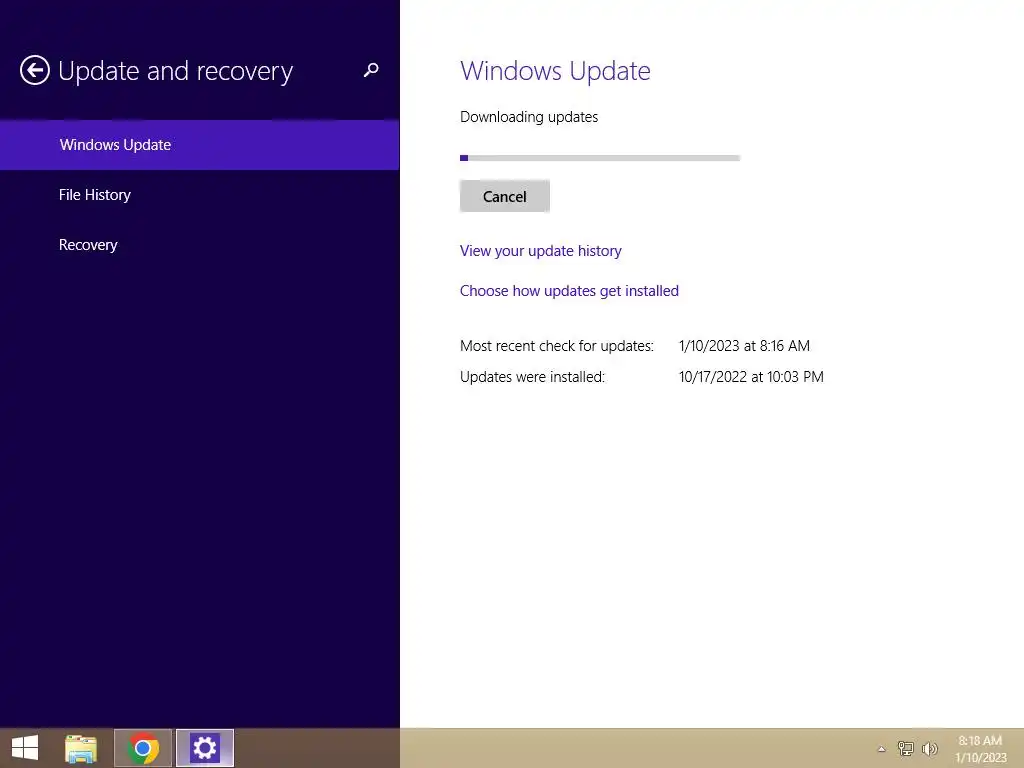Click 'Most recent check for updates:' label
This screenshot has height=768, width=1024.
coord(556,345)
